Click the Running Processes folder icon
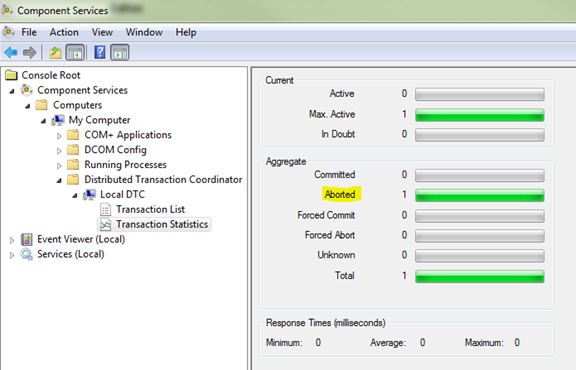576x370 pixels. [x=73, y=165]
